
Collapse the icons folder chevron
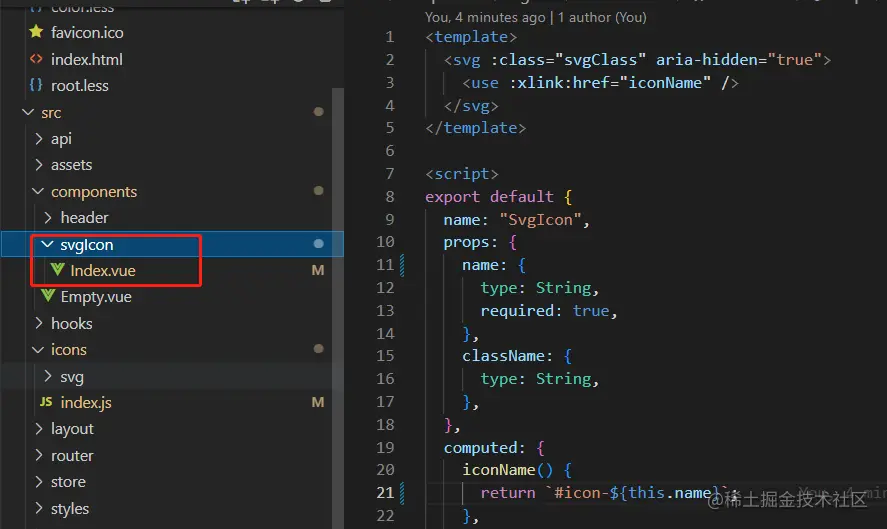[x=38, y=350]
